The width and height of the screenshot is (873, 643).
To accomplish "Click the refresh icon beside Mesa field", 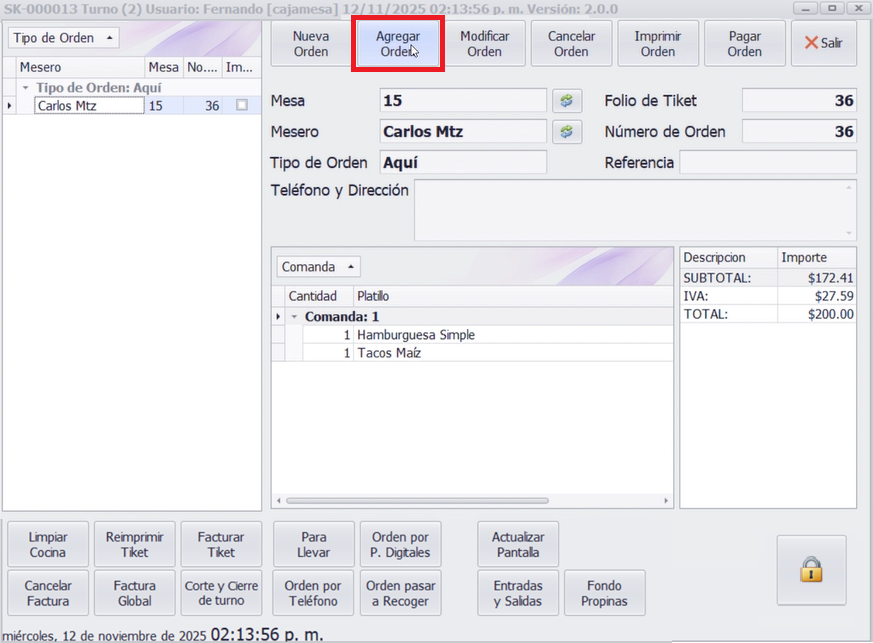I will click(x=567, y=101).
